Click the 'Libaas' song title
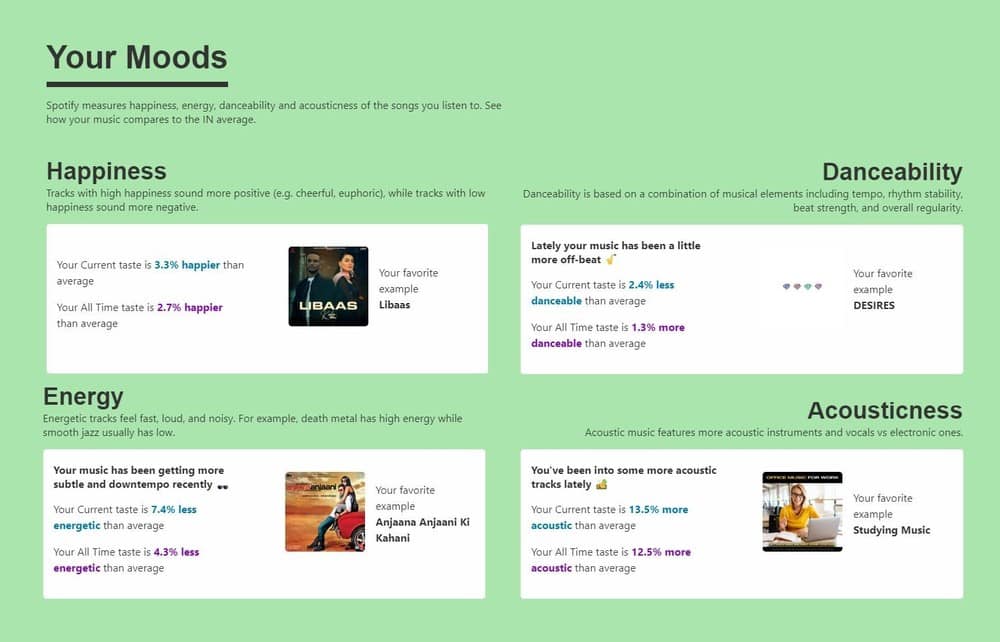 pos(394,305)
